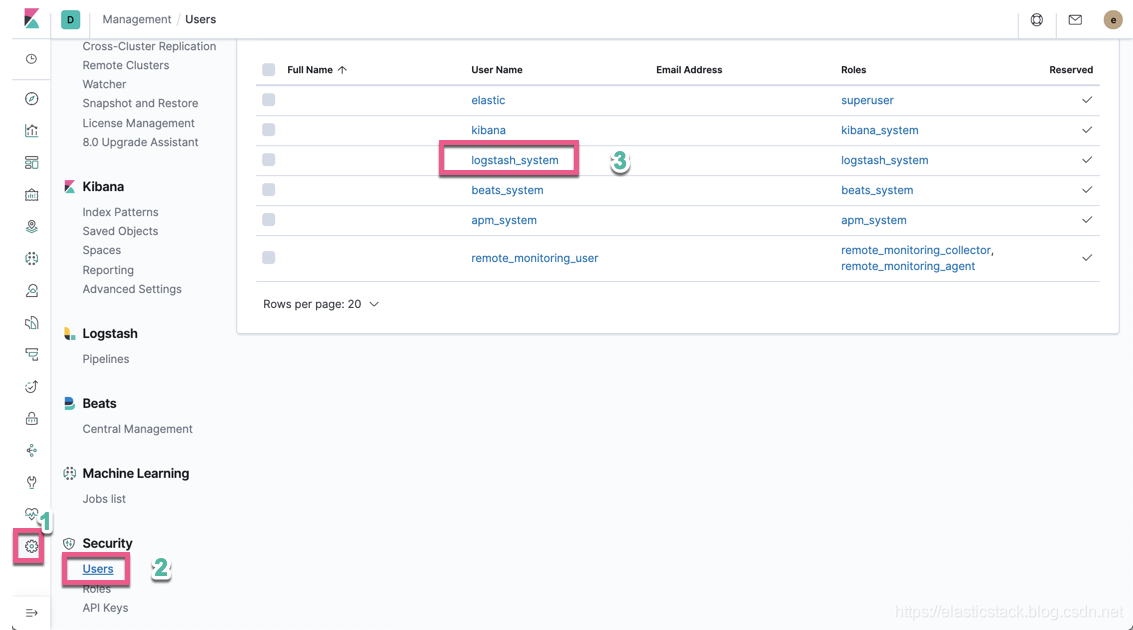The height and width of the screenshot is (630, 1133).
Task: Open the user avatar menu
Action: point(1113,20)
